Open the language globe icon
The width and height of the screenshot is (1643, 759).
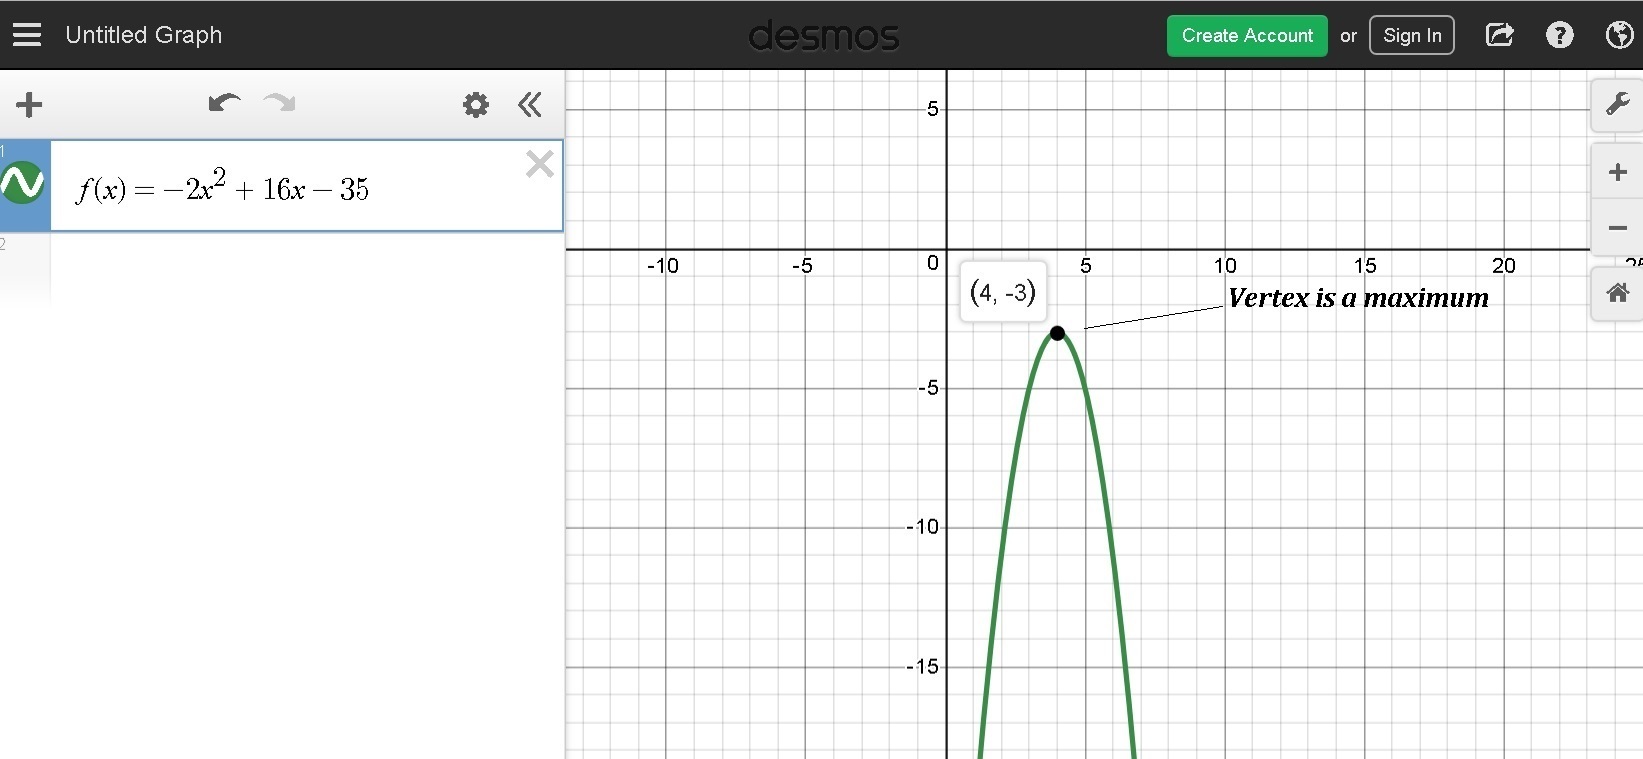pyautogui.click(x=1620, y=35)
